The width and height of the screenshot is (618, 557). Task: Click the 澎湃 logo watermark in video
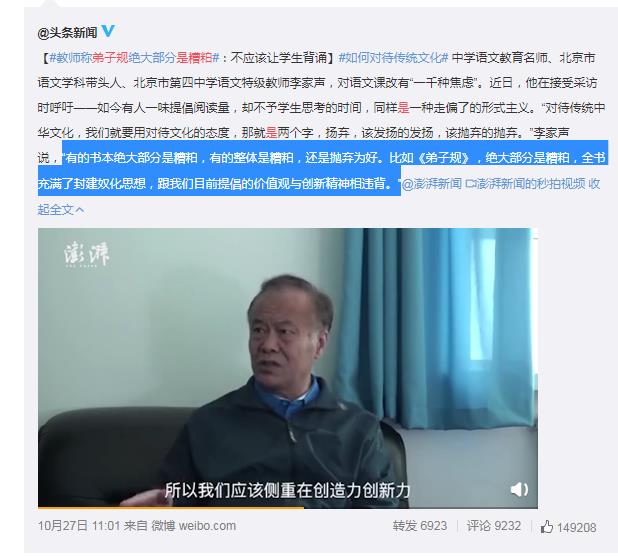[x=87, y=254]
